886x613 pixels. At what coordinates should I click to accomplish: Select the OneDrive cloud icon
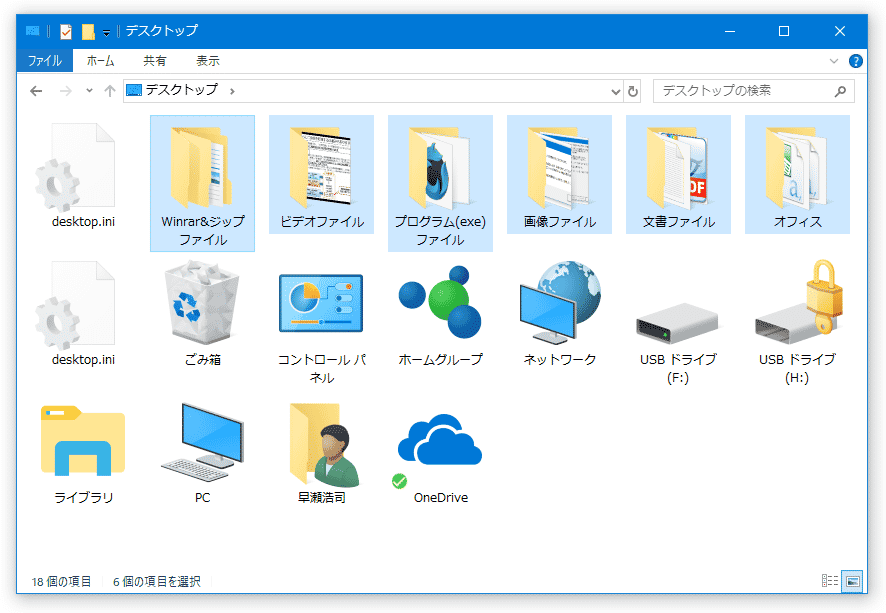point(440,440)
